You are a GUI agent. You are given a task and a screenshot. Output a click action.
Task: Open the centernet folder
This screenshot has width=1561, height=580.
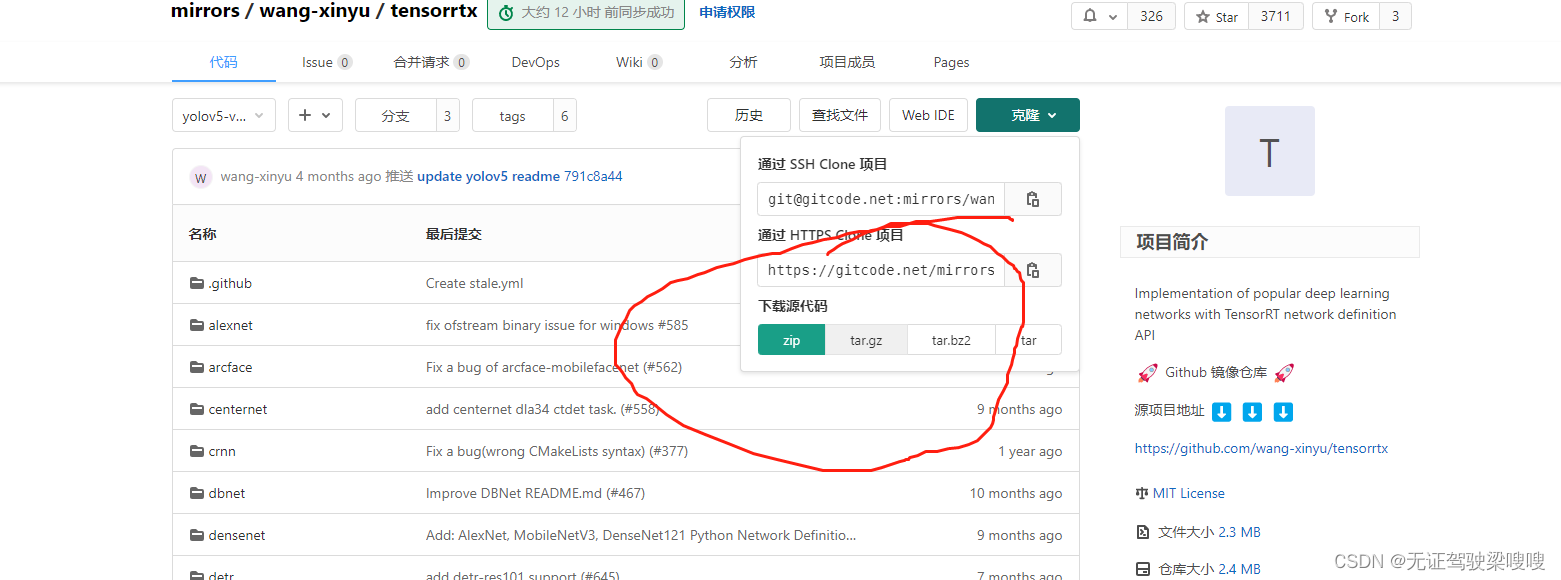tap(238, 409)
